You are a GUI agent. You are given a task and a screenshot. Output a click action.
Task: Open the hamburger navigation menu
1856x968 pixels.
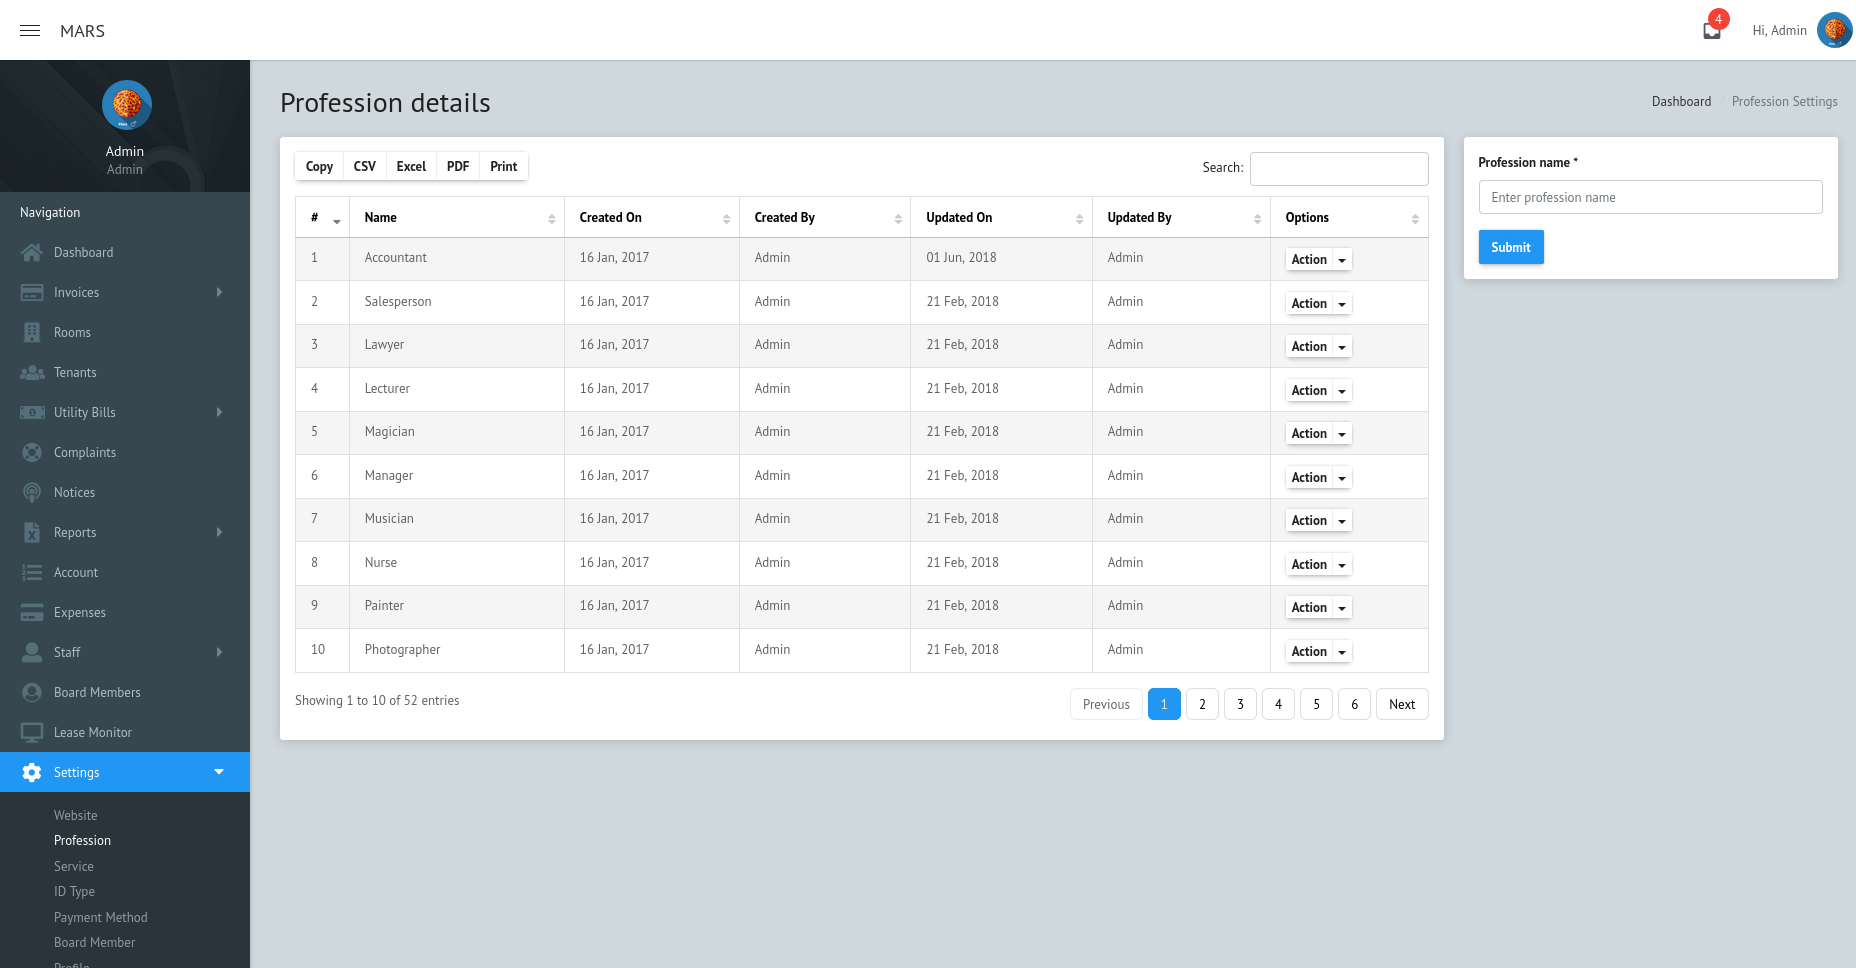click(29, 30)
